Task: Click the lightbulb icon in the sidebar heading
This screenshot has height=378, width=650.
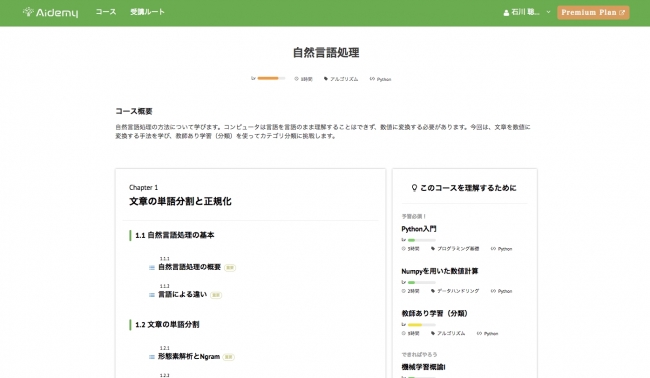Action: pyautogui.click(x=414, y=188)
